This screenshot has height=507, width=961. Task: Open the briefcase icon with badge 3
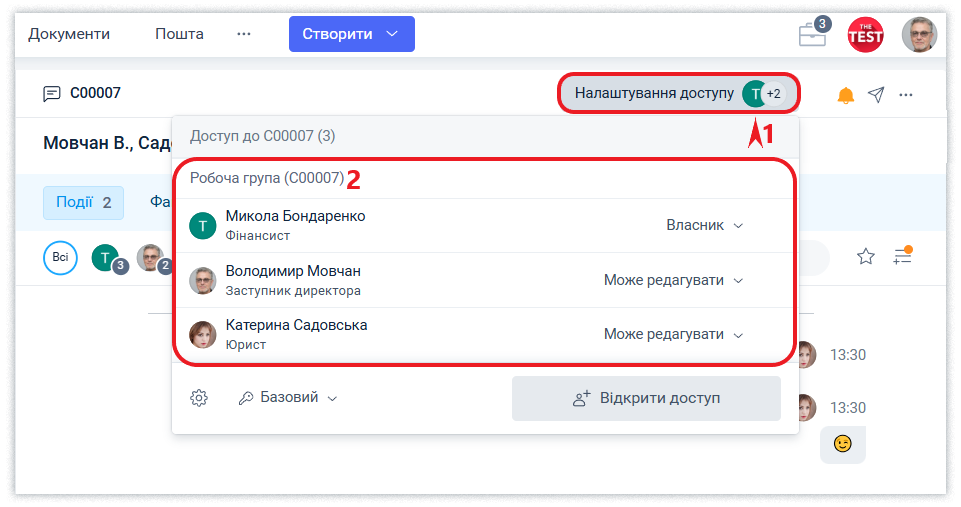coord(812,35)
